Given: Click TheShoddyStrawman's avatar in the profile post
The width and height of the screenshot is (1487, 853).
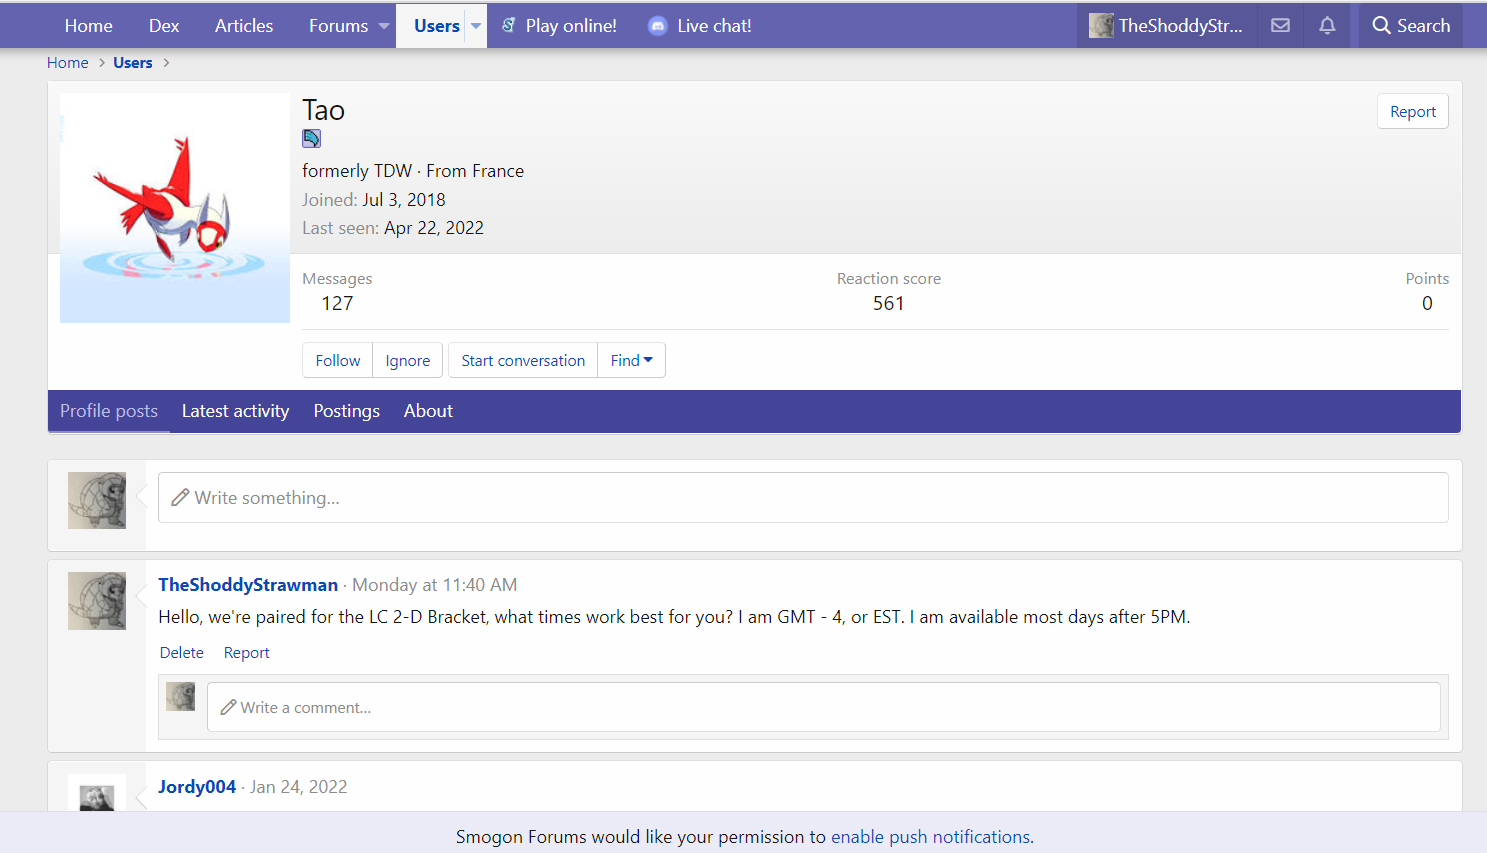Looking at the screenshot, I should (97, 601).
